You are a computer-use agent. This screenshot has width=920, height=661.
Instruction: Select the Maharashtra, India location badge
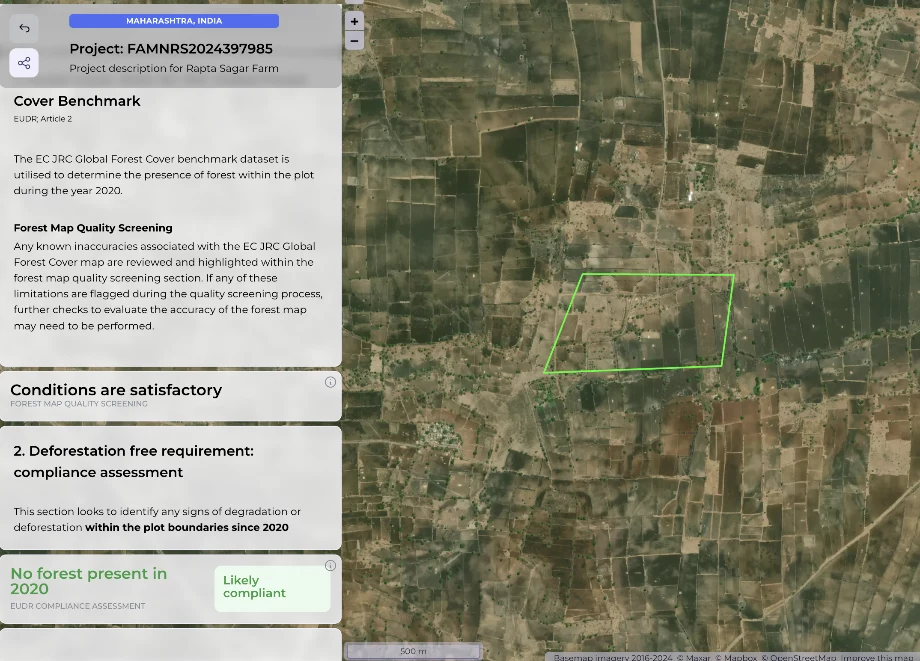[174, 21]
